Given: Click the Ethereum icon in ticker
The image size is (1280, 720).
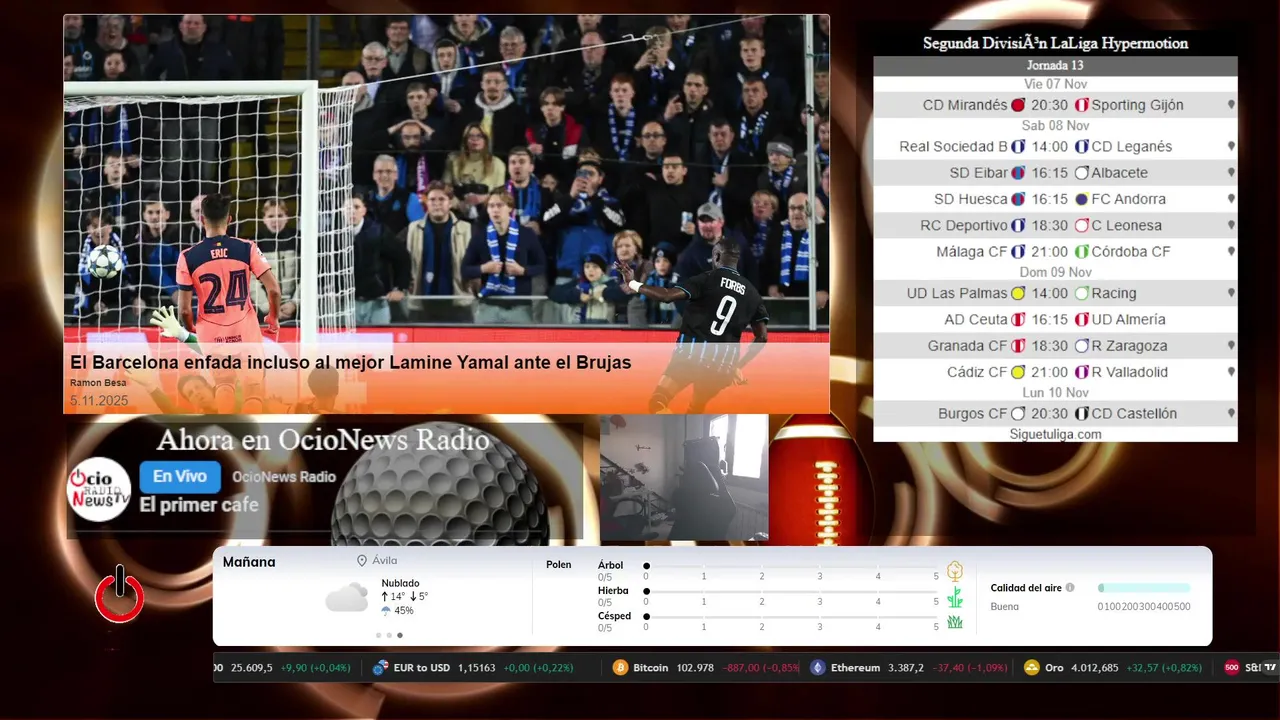Looking at the screenshot, I should [x=818, y=667].
